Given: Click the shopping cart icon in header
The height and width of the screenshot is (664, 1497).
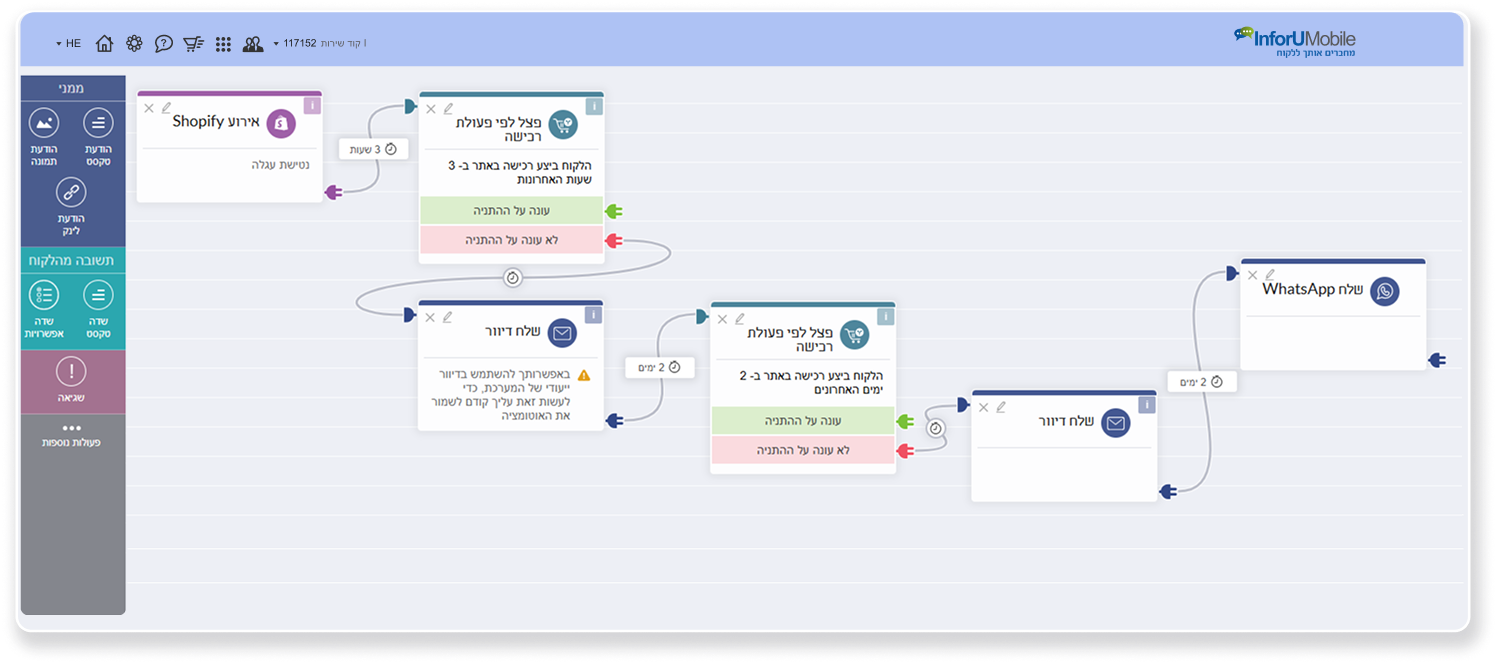Looking at the screenshot, I should 193,43.
